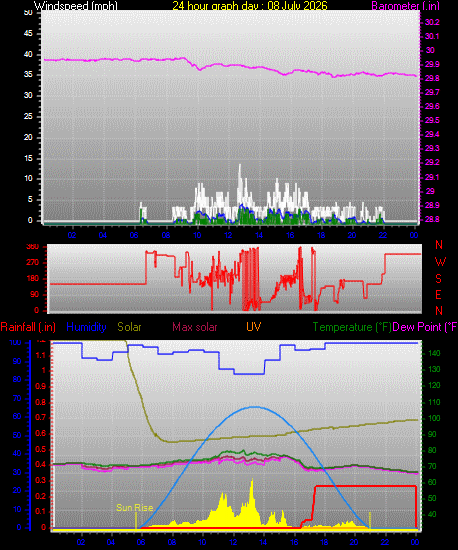Click the red rainfall step plateau
Screen dimensions: 458x550
(365, 486)
